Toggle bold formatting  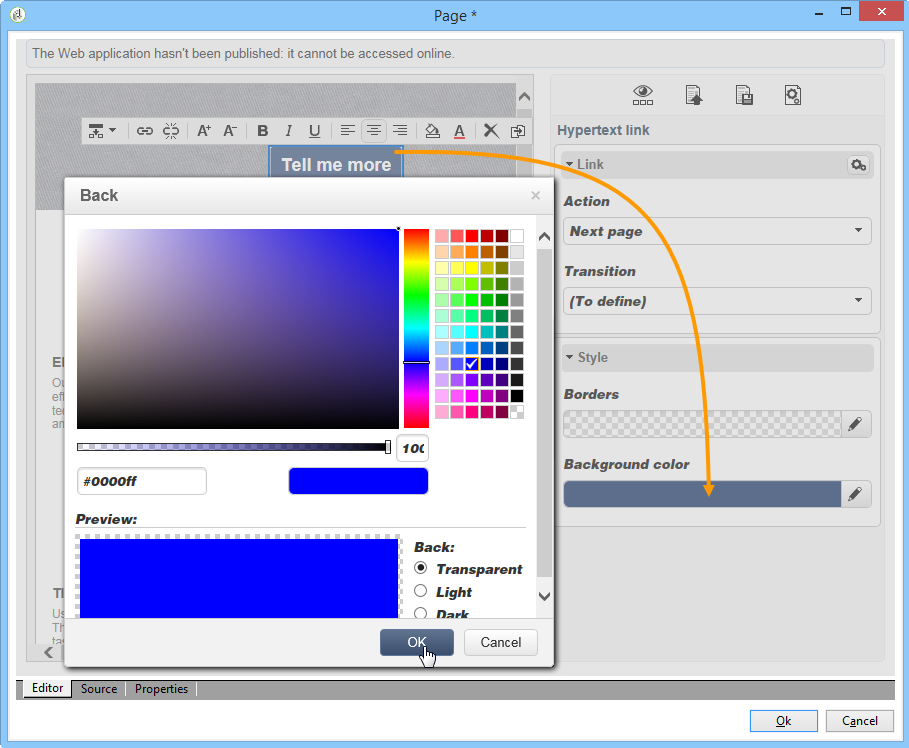tap(263, 131)
